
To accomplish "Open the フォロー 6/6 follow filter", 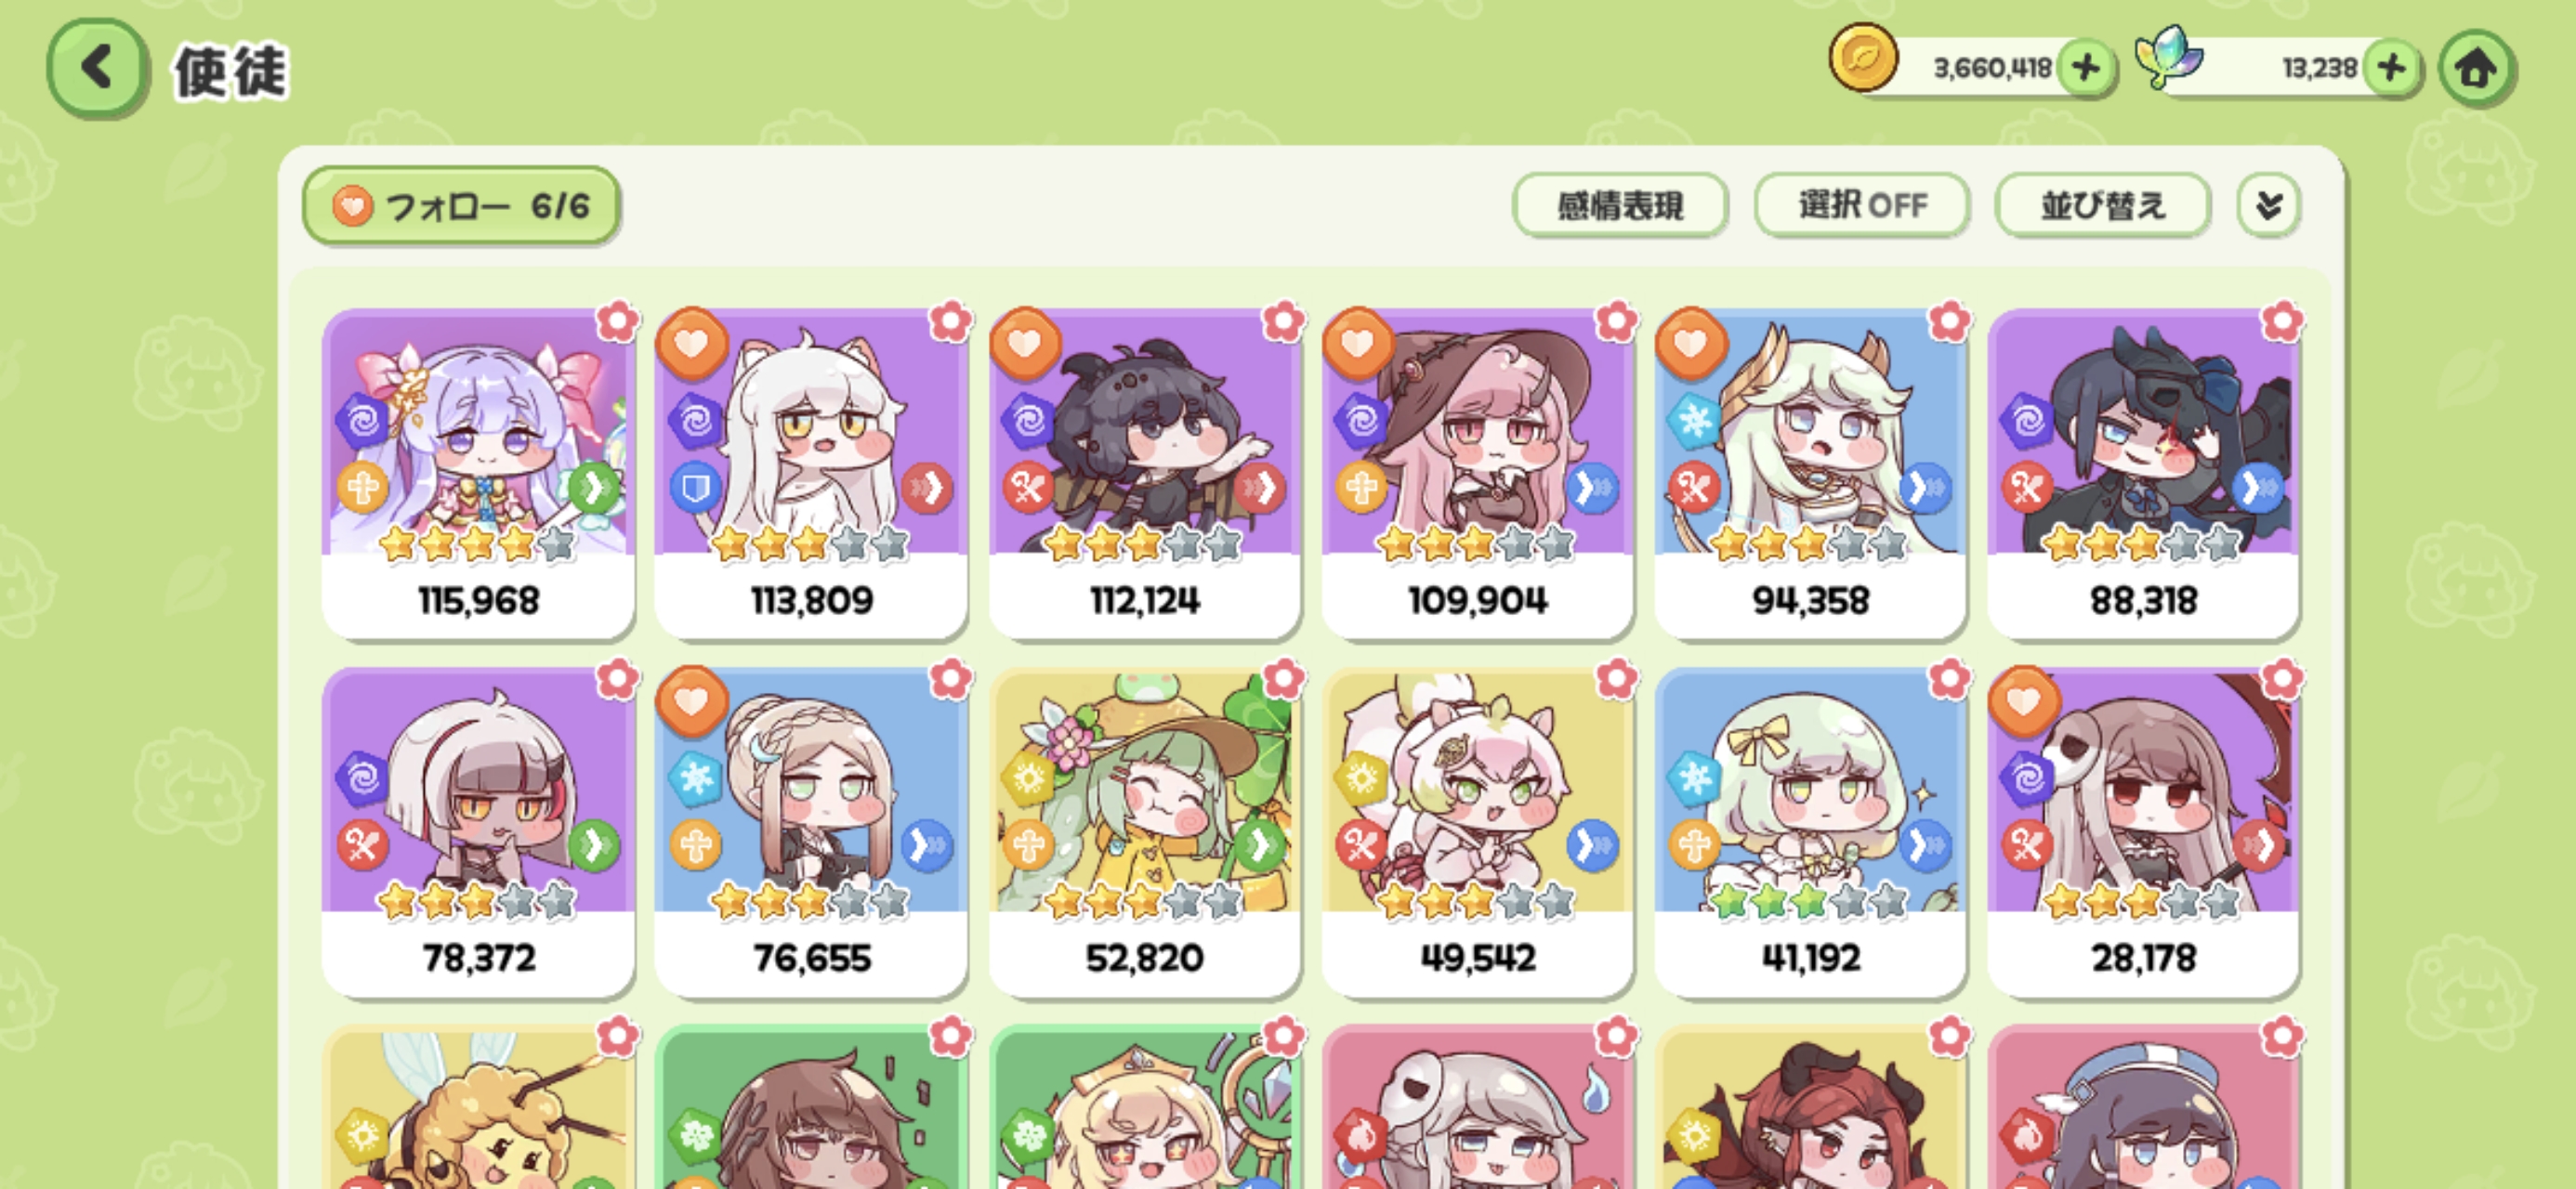I will tap(461, 206).
